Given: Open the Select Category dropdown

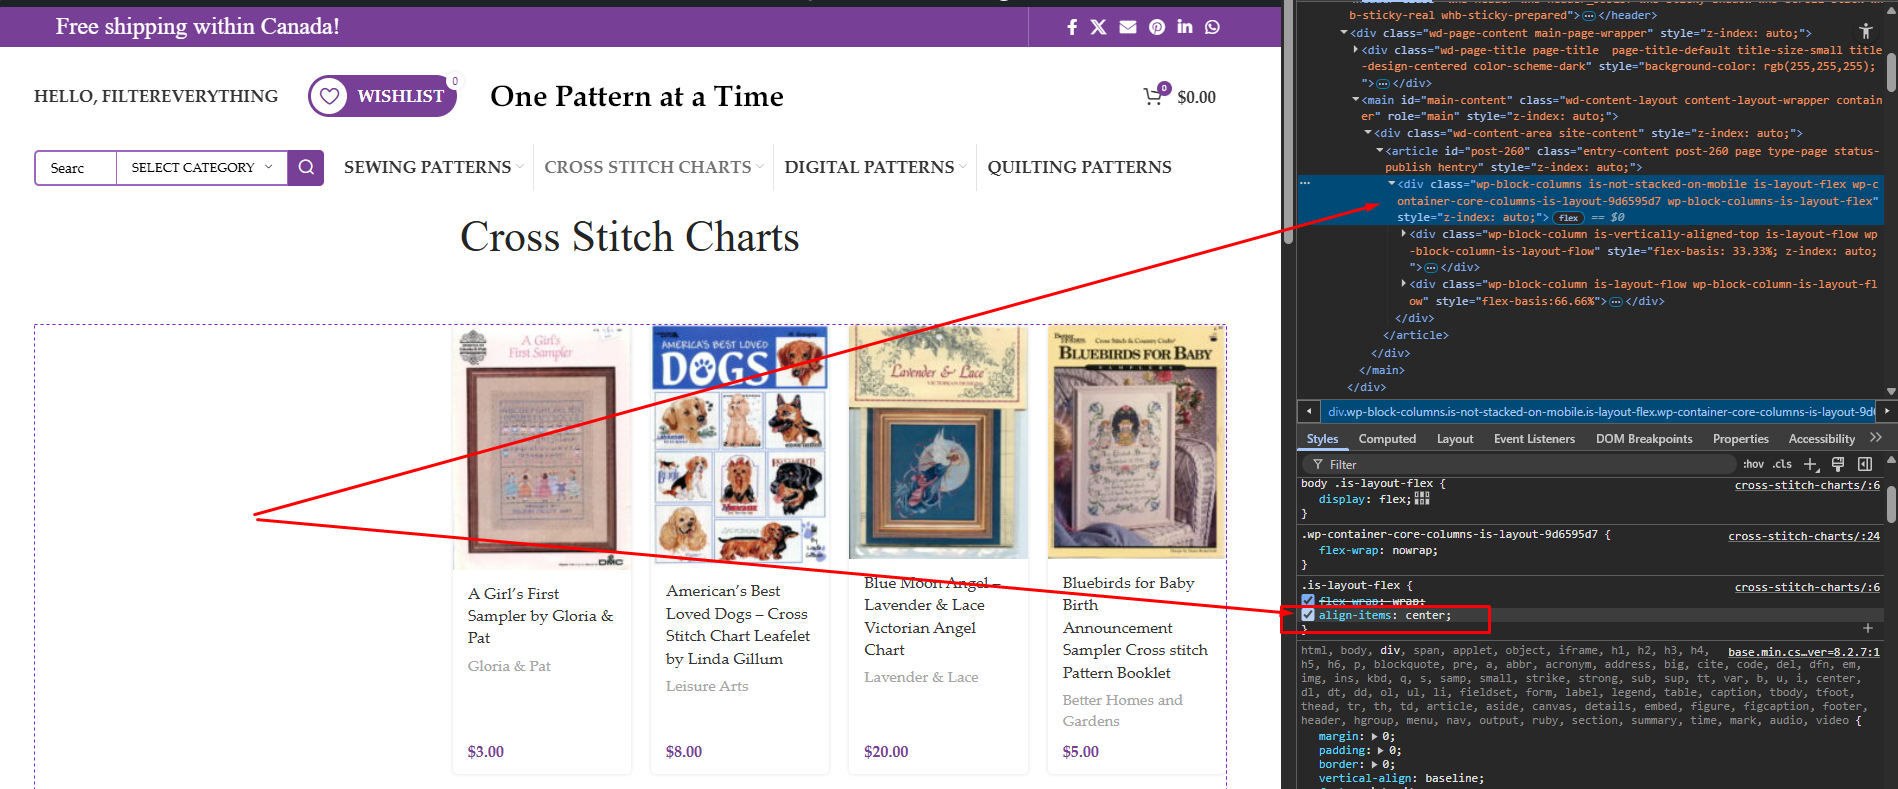Looking at the screenshot, I should click(x=202, y=168).
